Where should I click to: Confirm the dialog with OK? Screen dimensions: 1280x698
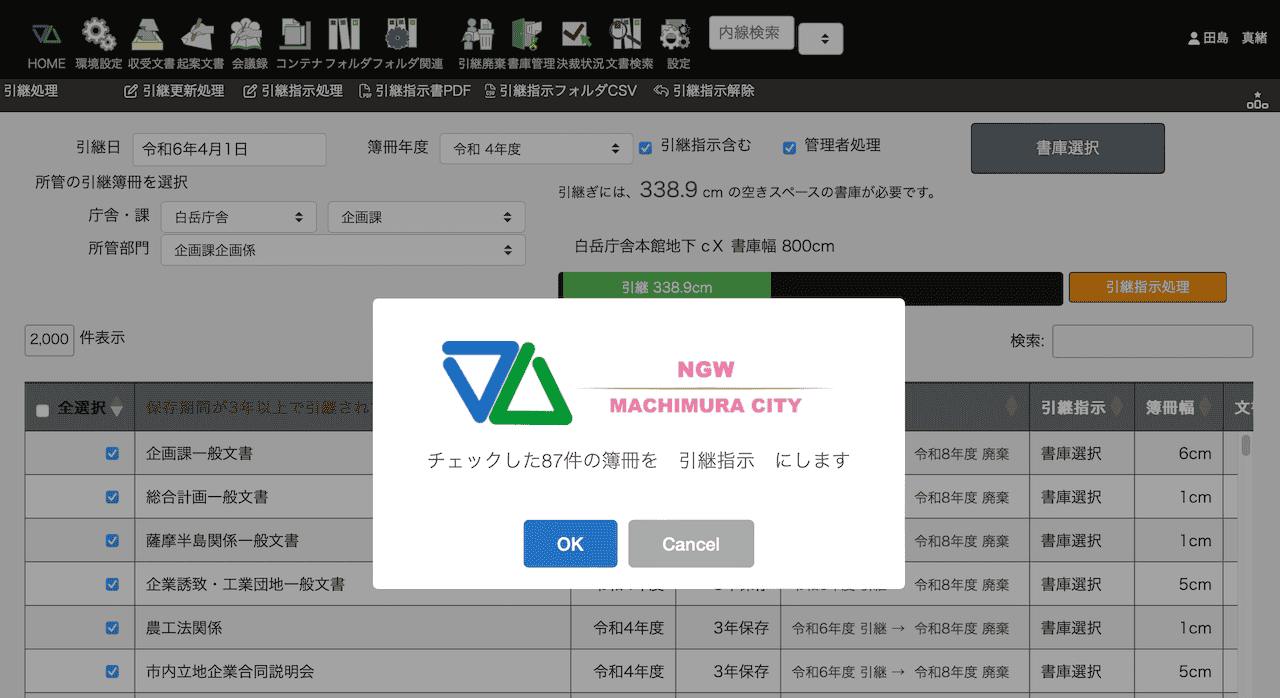click(x=570, y=544)
